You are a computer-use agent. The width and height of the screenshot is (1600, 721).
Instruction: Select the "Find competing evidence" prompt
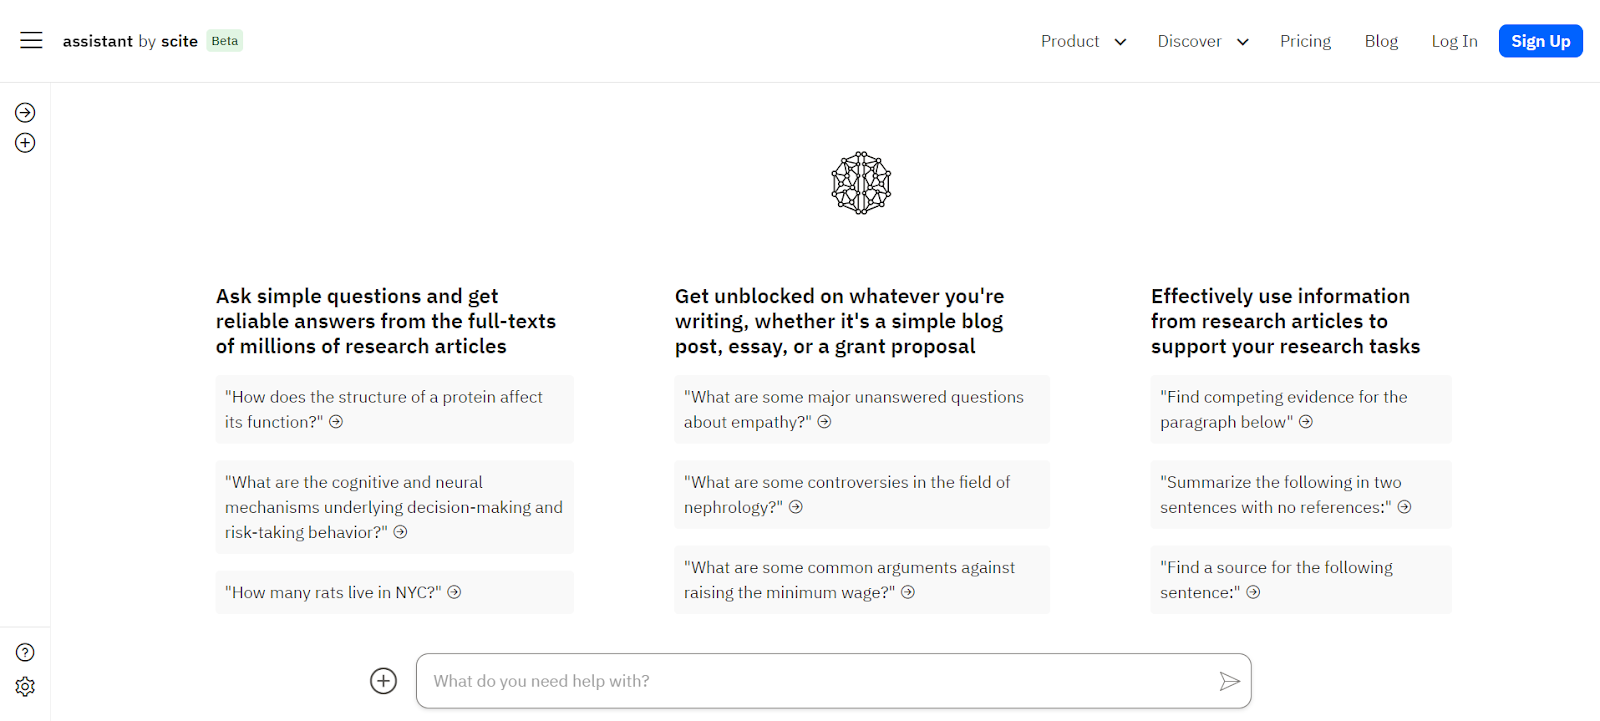(1300, 409)
